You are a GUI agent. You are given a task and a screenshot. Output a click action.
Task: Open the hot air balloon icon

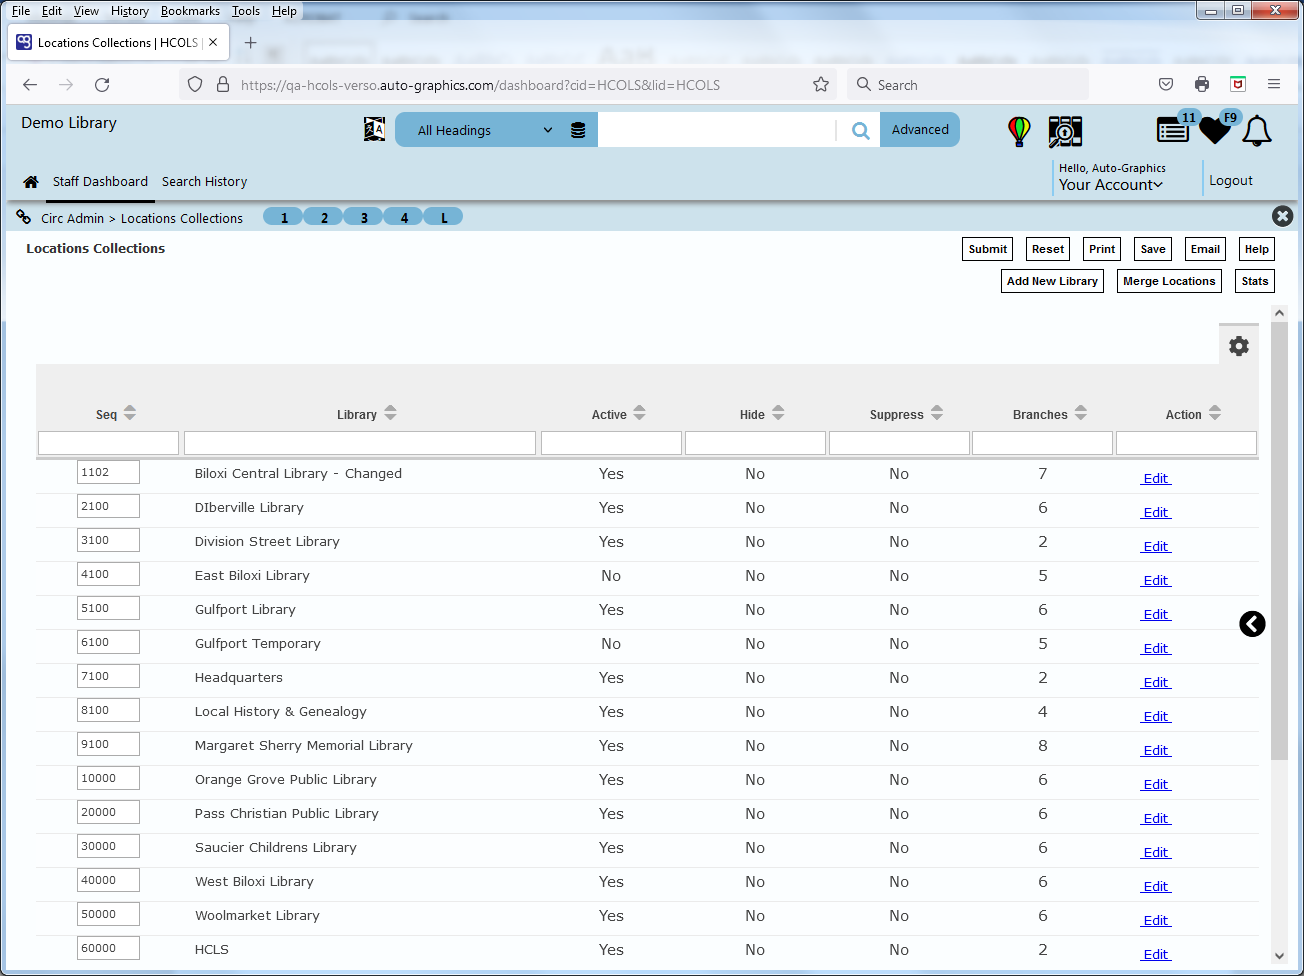click(1019, 131)
